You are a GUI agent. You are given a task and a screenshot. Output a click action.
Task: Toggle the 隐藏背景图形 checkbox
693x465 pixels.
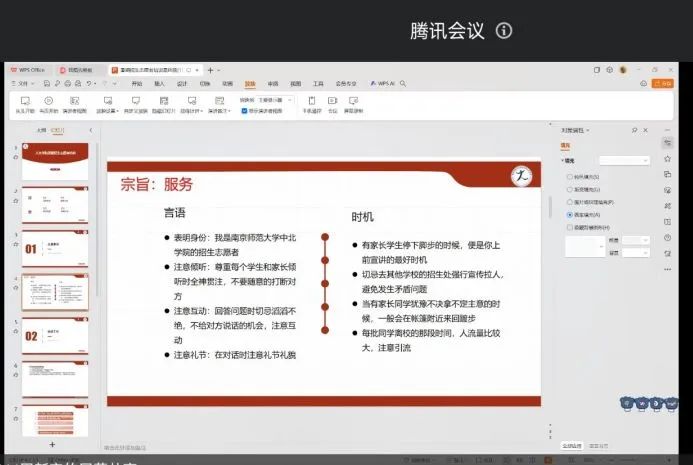(x=570, y=227)
